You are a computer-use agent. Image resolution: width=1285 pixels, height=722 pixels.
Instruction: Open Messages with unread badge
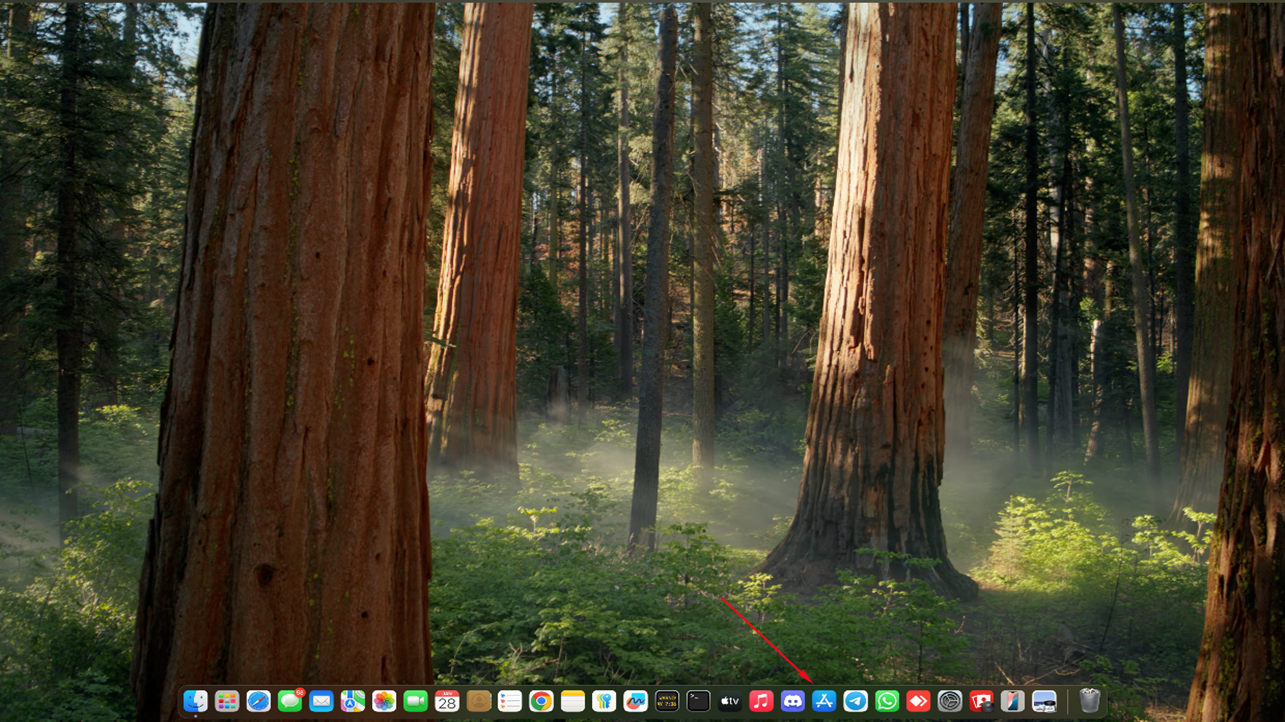coord(290,701)
